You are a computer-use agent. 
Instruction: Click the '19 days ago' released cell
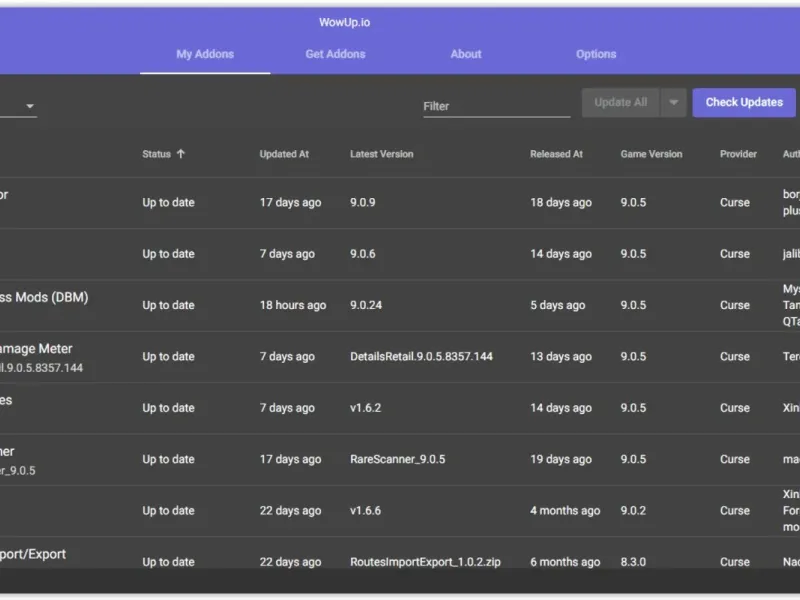pyautogui.click(x=561, y=459)
